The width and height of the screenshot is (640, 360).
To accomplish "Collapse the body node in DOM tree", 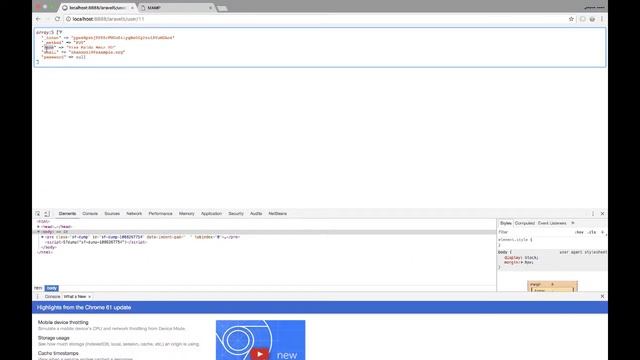I will [38, 232].
